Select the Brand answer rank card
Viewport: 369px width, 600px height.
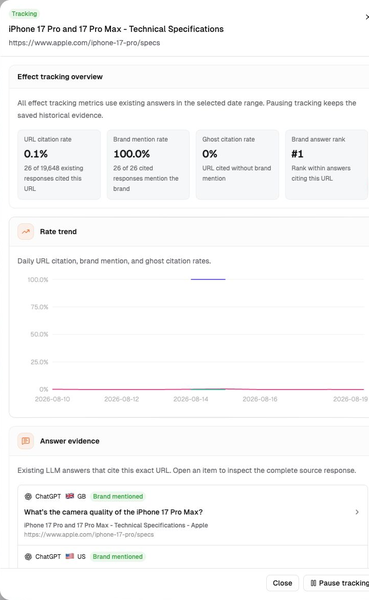(x=327, y=165)
